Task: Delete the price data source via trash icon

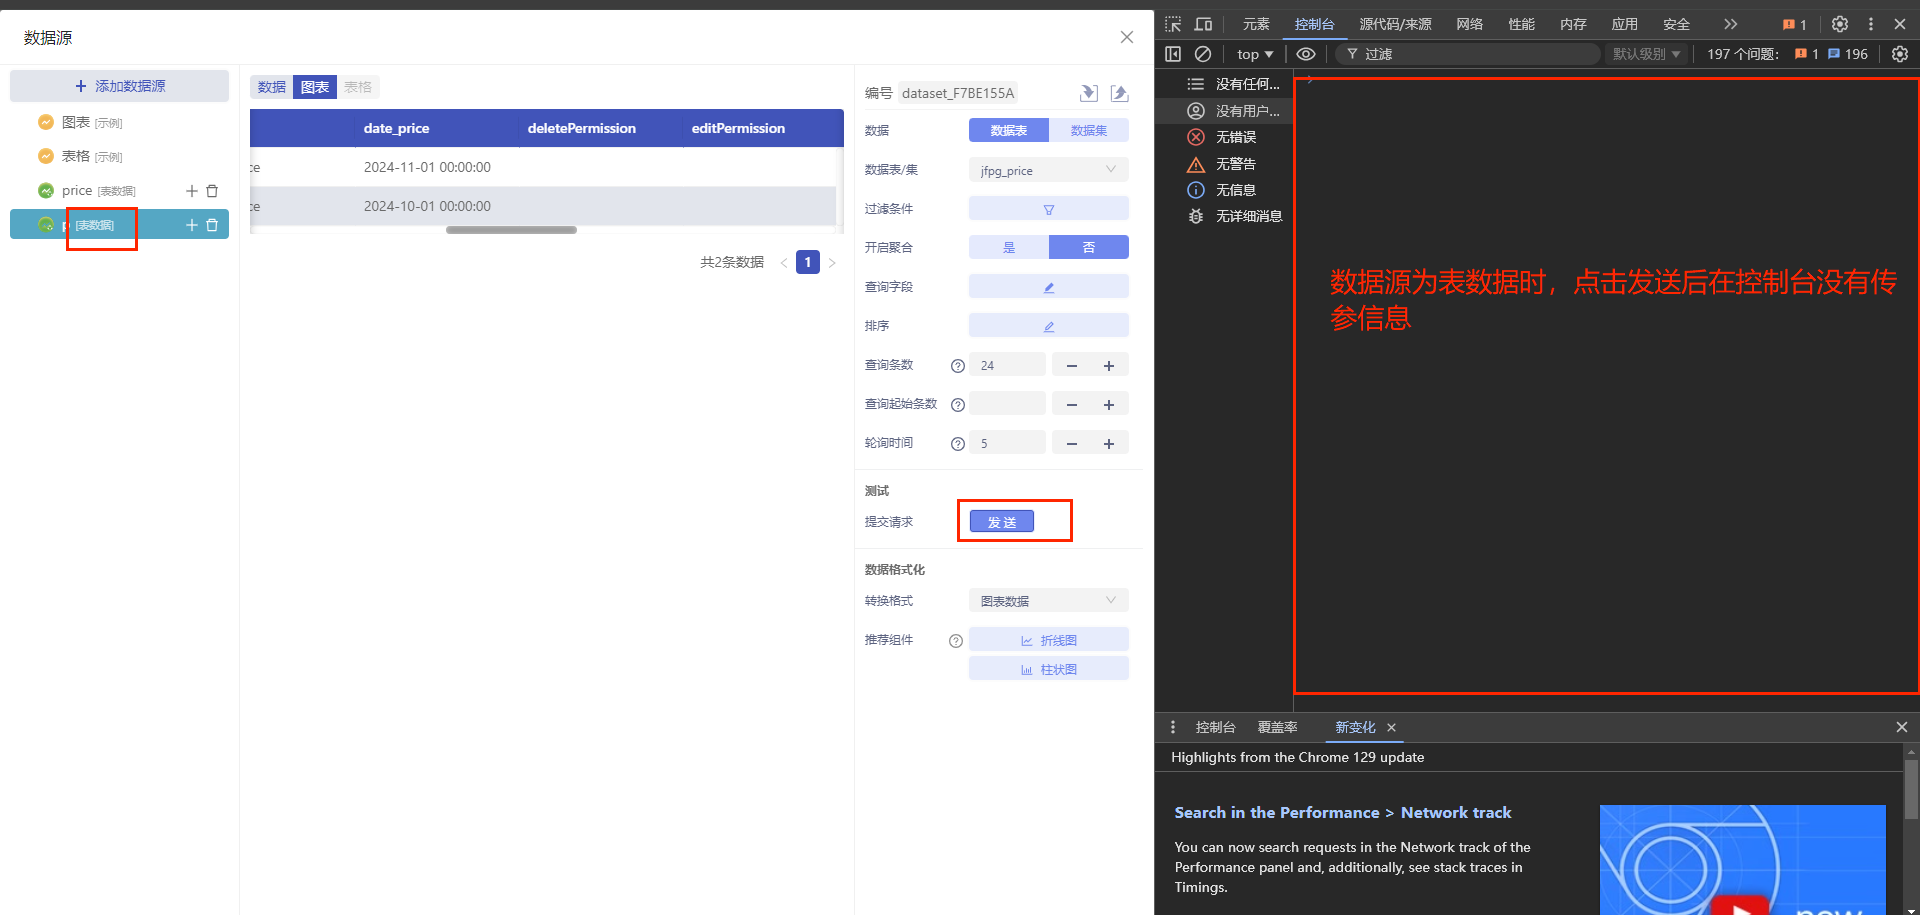Action: [212, 191]
